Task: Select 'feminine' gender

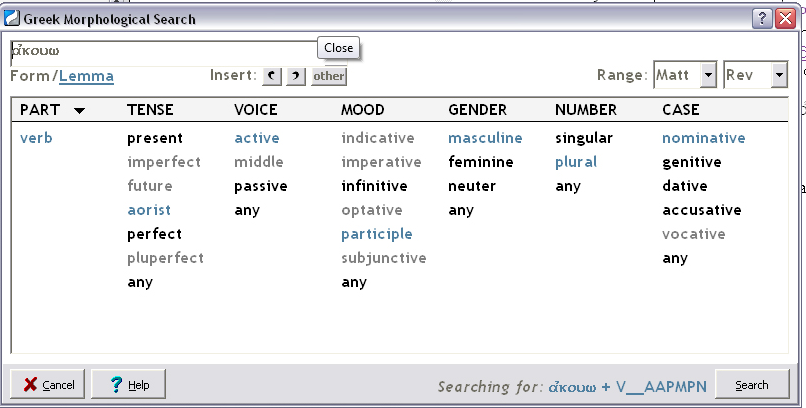Action: (x=481, y=162)
